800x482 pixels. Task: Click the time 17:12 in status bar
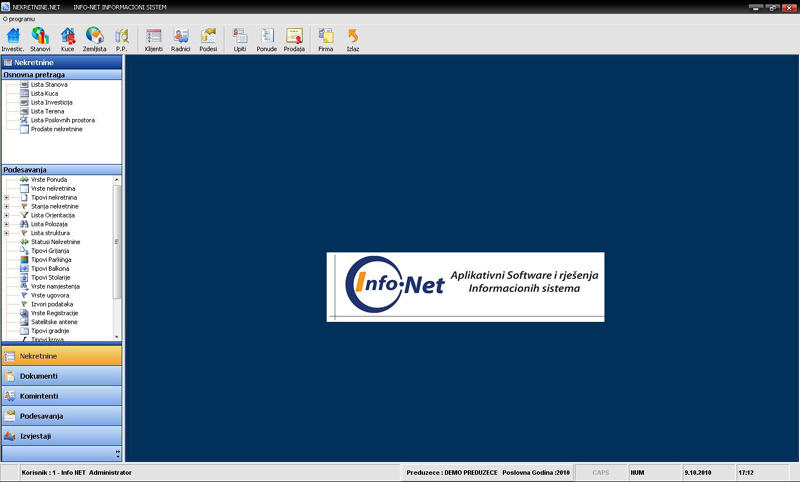point(746,473)
